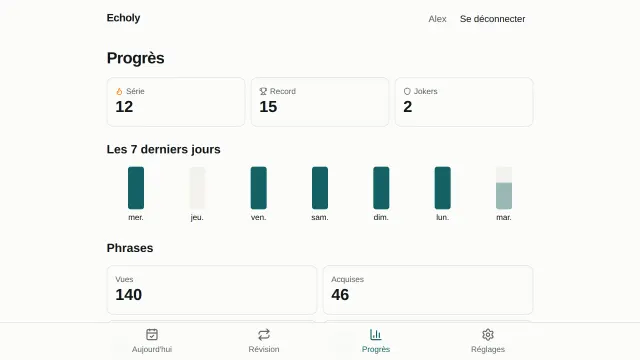640x360 pixels.
Task: Select the empty jeu. day bar
Action: tap(197, 188)
